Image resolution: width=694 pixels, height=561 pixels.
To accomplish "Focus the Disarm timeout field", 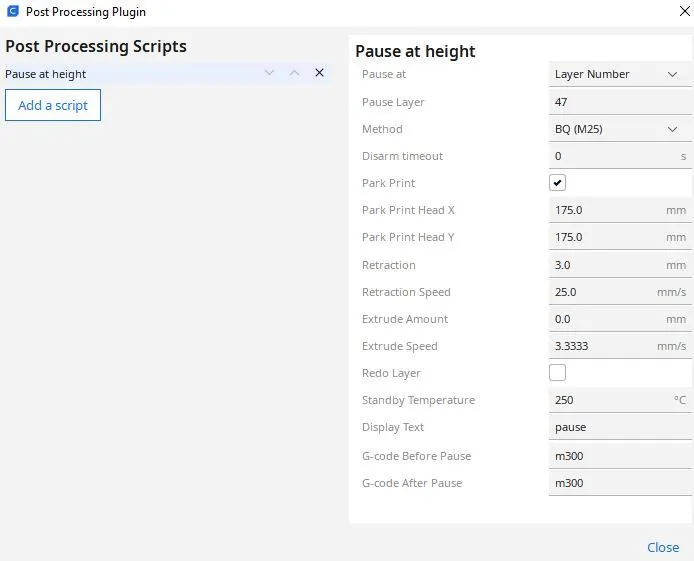I will click(612, 156).
